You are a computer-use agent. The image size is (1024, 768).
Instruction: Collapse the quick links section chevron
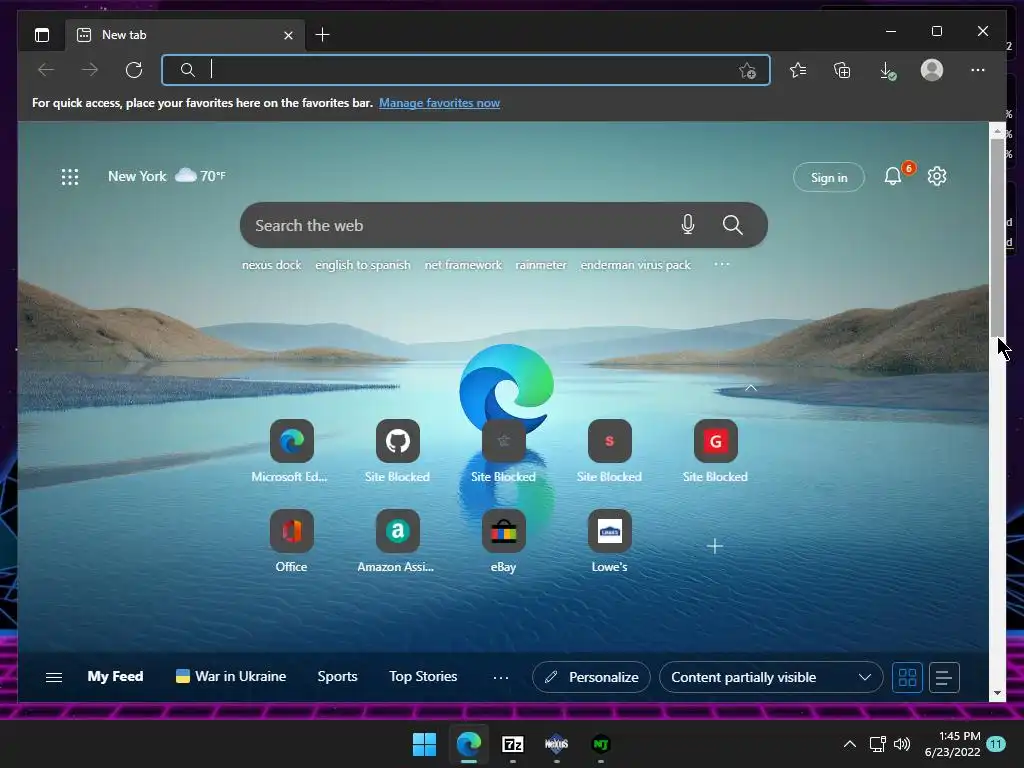coord(751,388)
